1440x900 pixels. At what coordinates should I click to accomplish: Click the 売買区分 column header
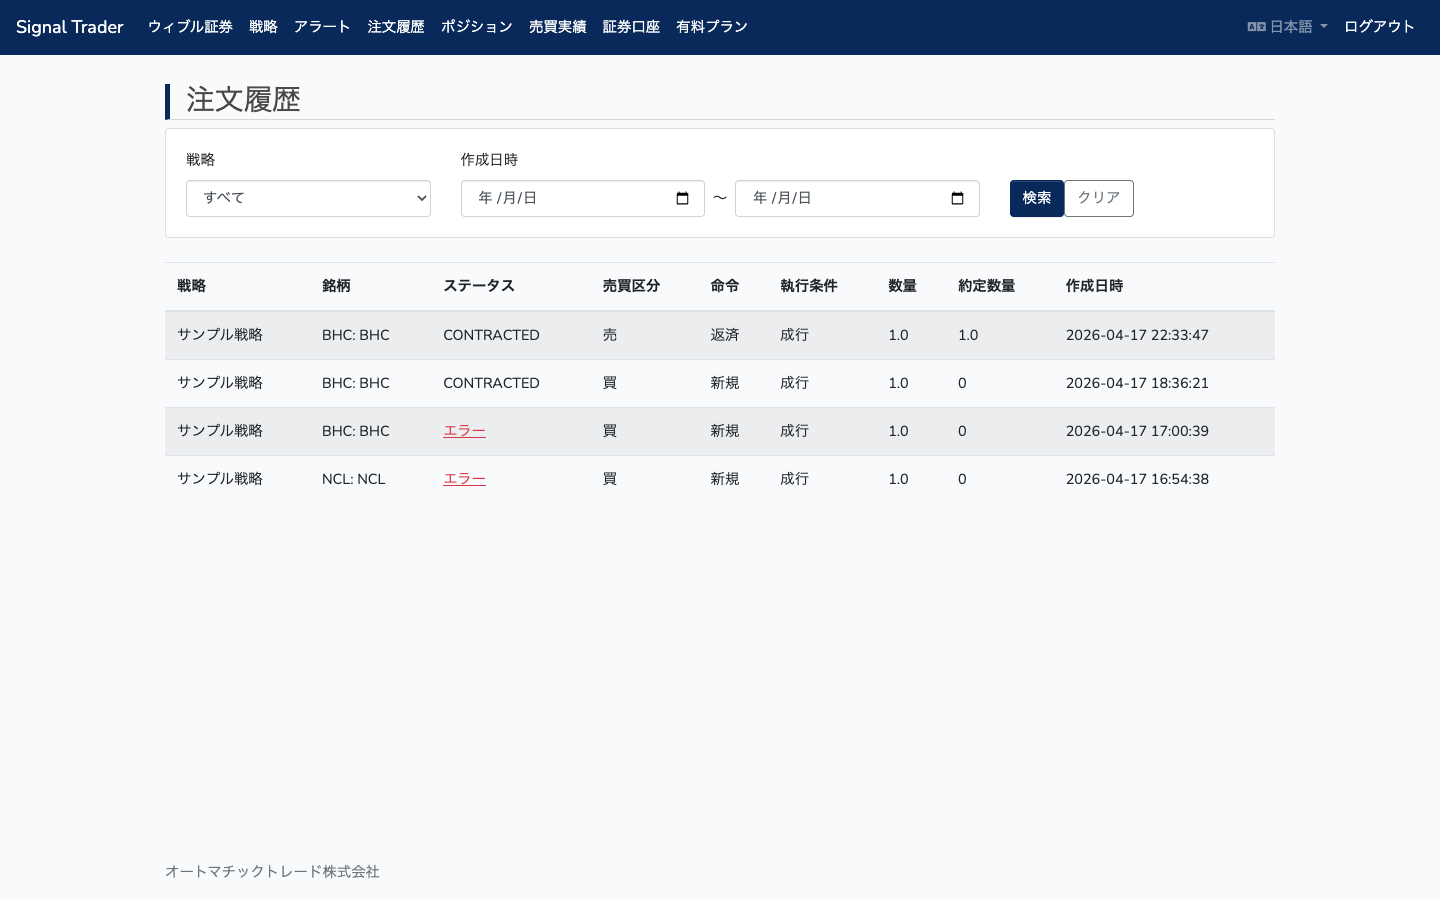coord(631,286)
